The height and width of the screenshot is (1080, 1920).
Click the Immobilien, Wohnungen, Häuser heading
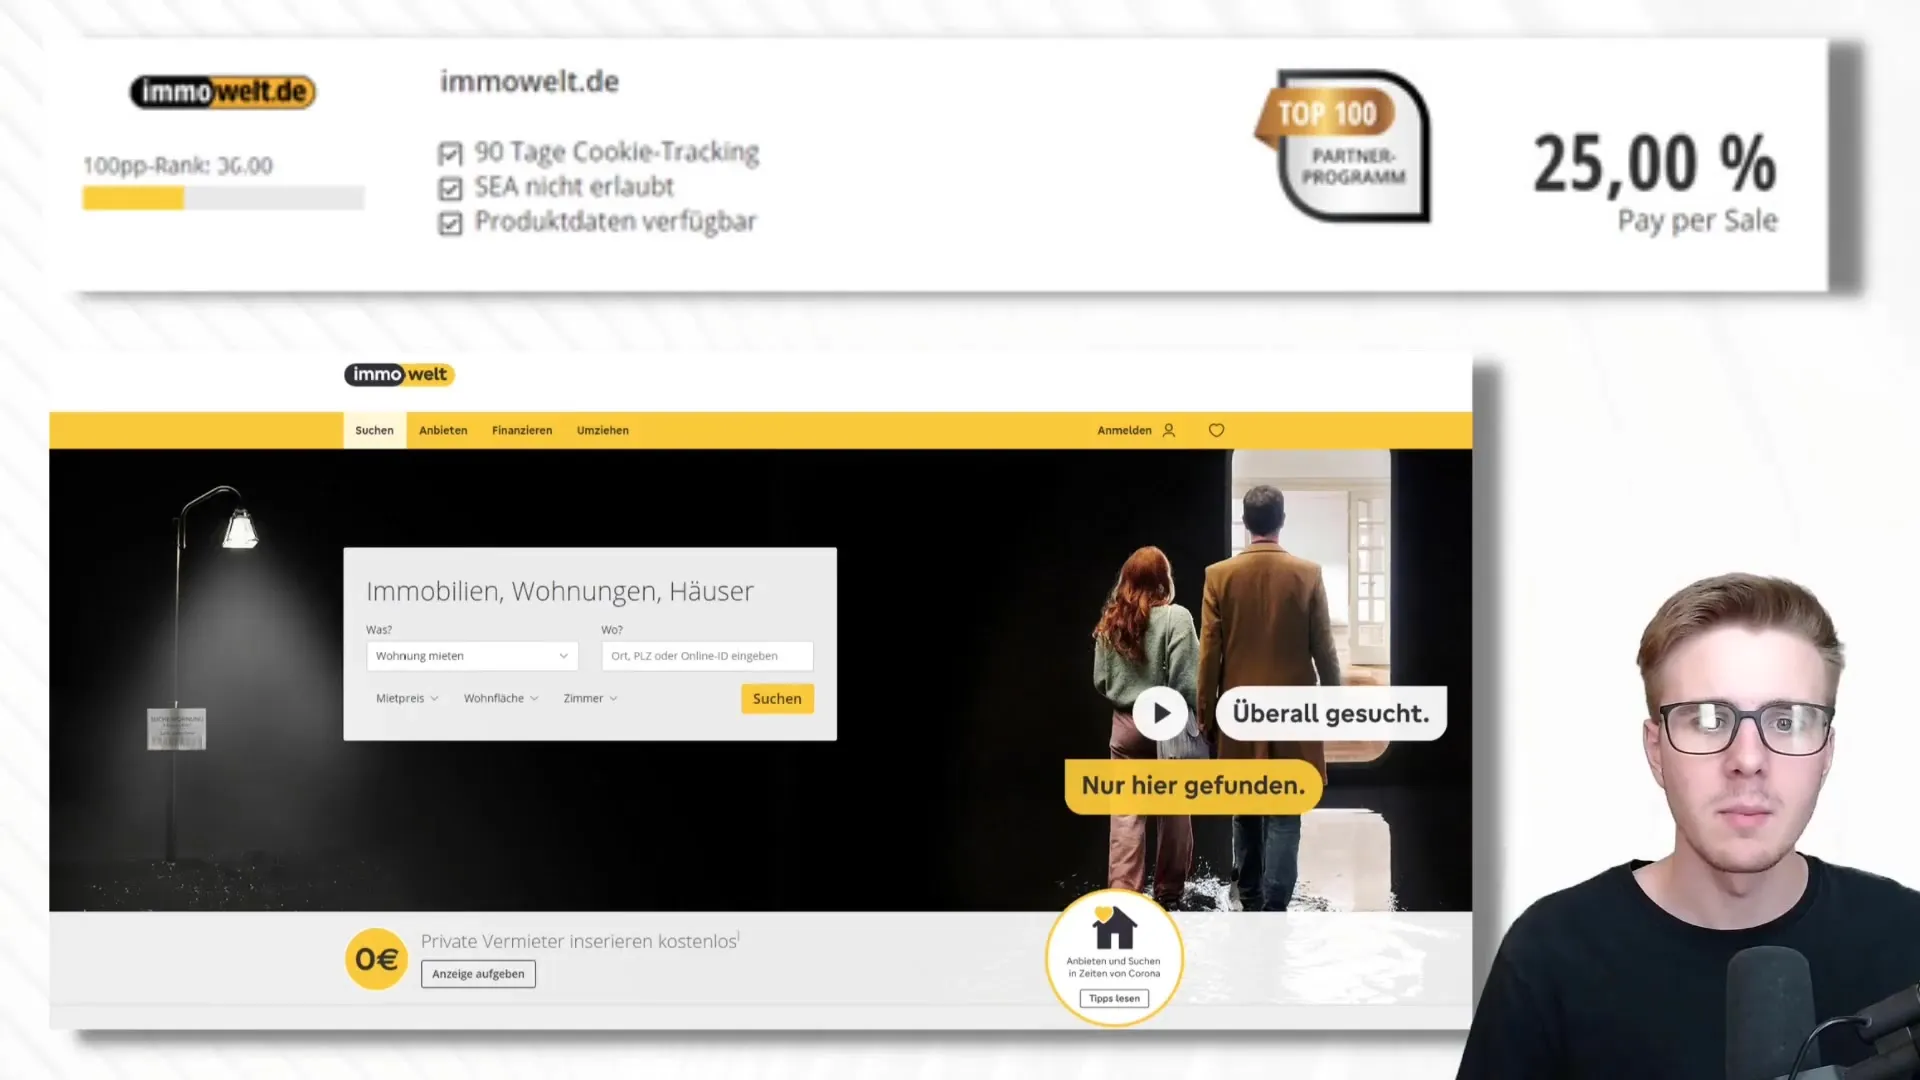pyautogui.click(x=560, y=591)
